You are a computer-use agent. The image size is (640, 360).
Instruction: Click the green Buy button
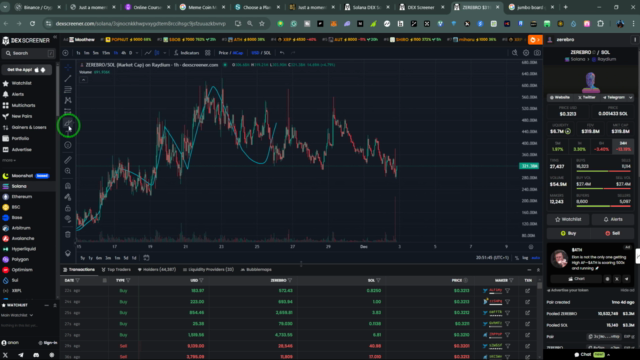click(568, 233)
